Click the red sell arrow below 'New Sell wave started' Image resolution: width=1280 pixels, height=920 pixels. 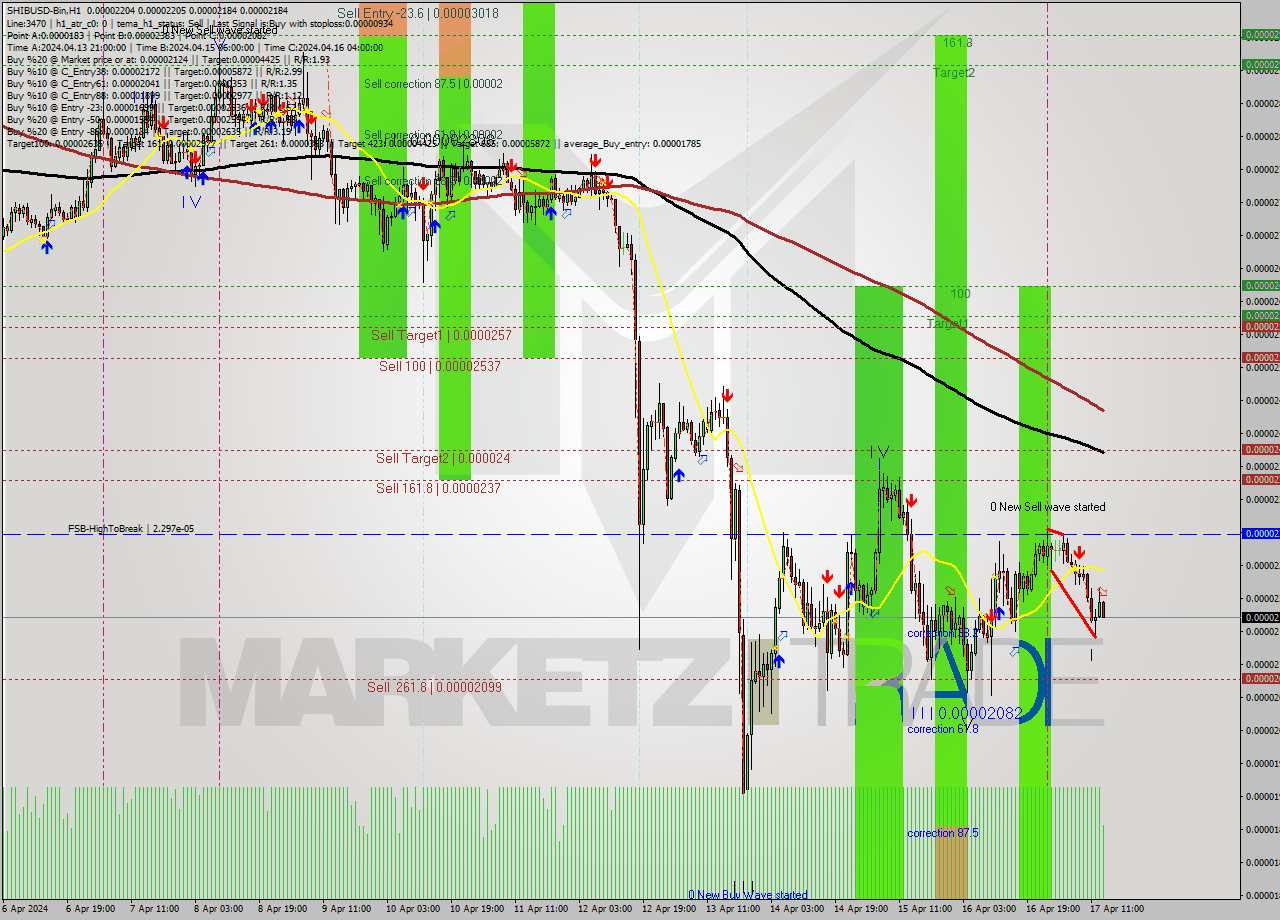[1080, 553]
